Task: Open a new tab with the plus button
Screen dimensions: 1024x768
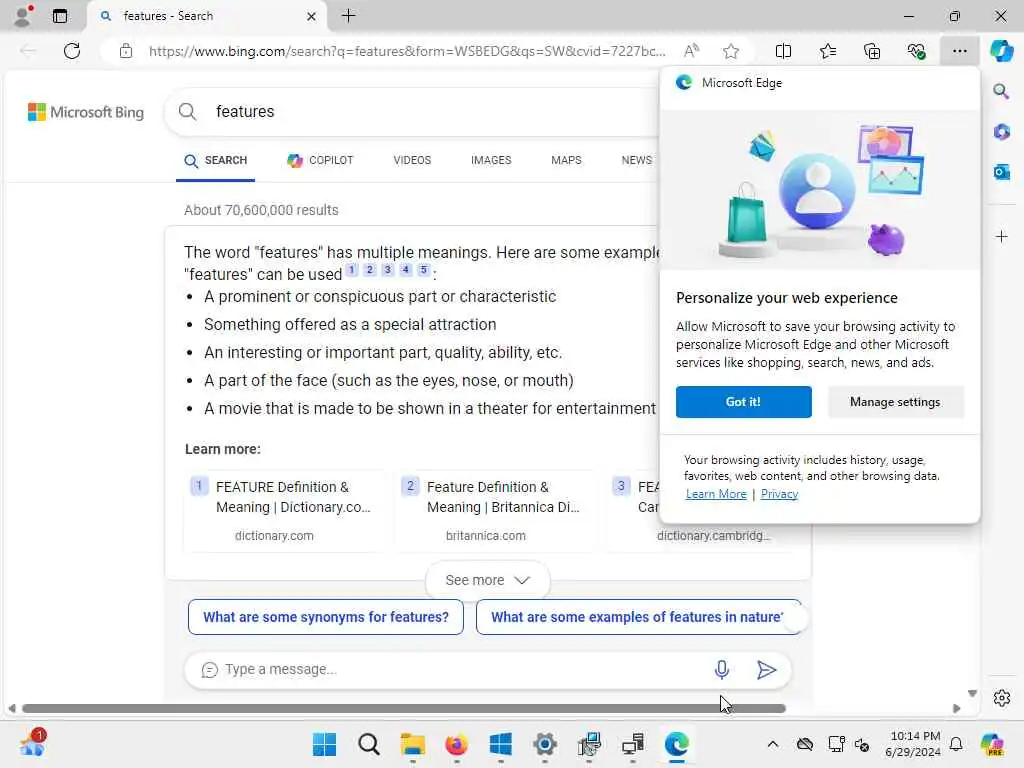Action: (x=349, y=16)
